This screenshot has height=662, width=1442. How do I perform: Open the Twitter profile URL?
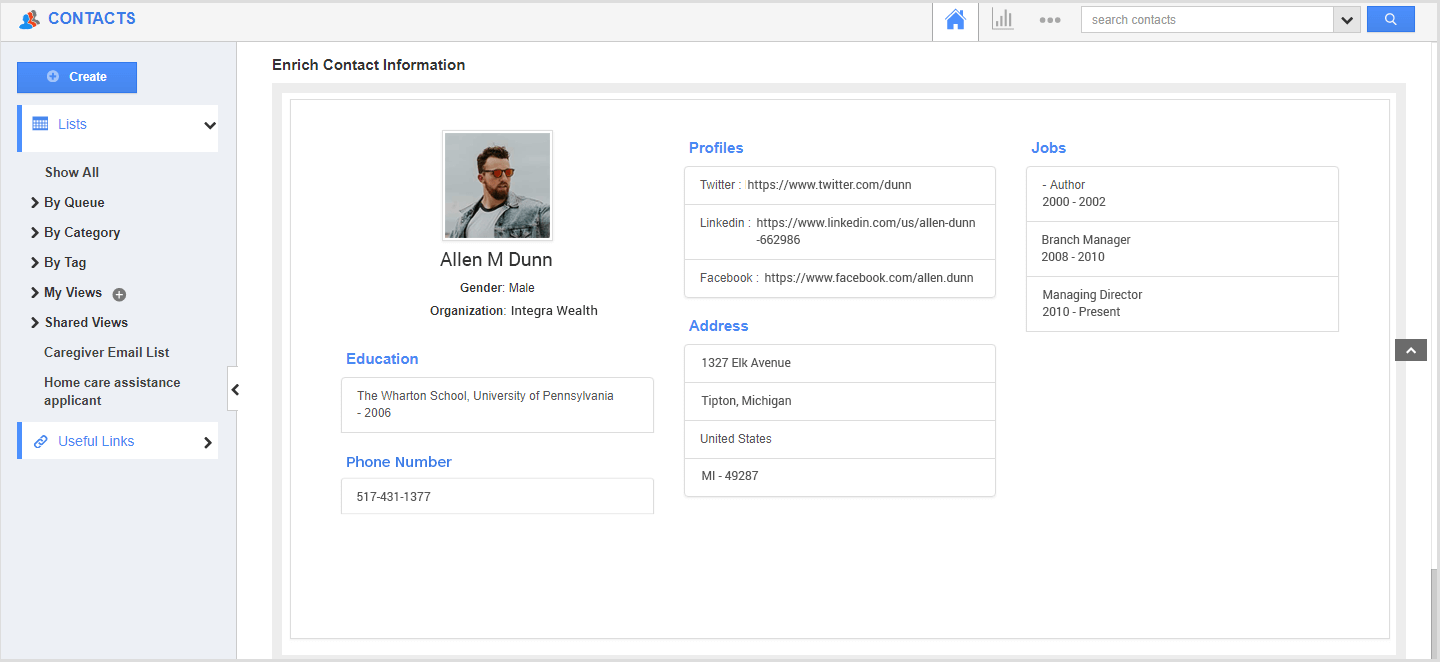[829, 185]
